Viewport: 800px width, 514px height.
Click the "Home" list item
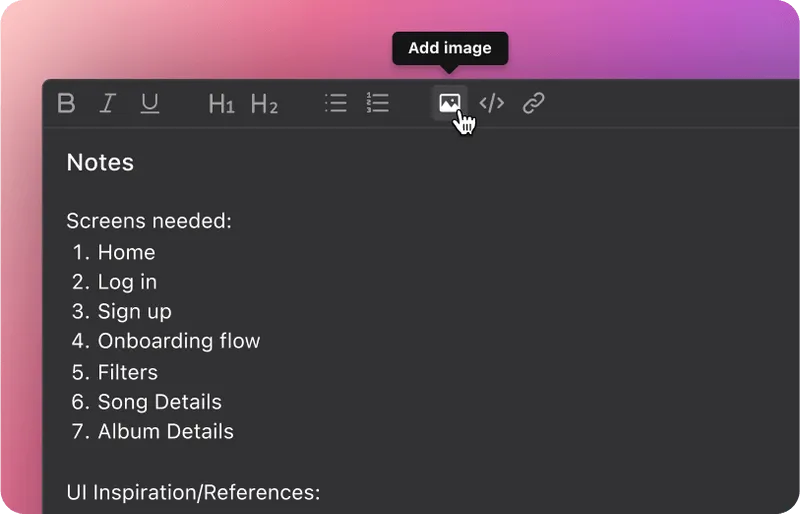(126, 252)
